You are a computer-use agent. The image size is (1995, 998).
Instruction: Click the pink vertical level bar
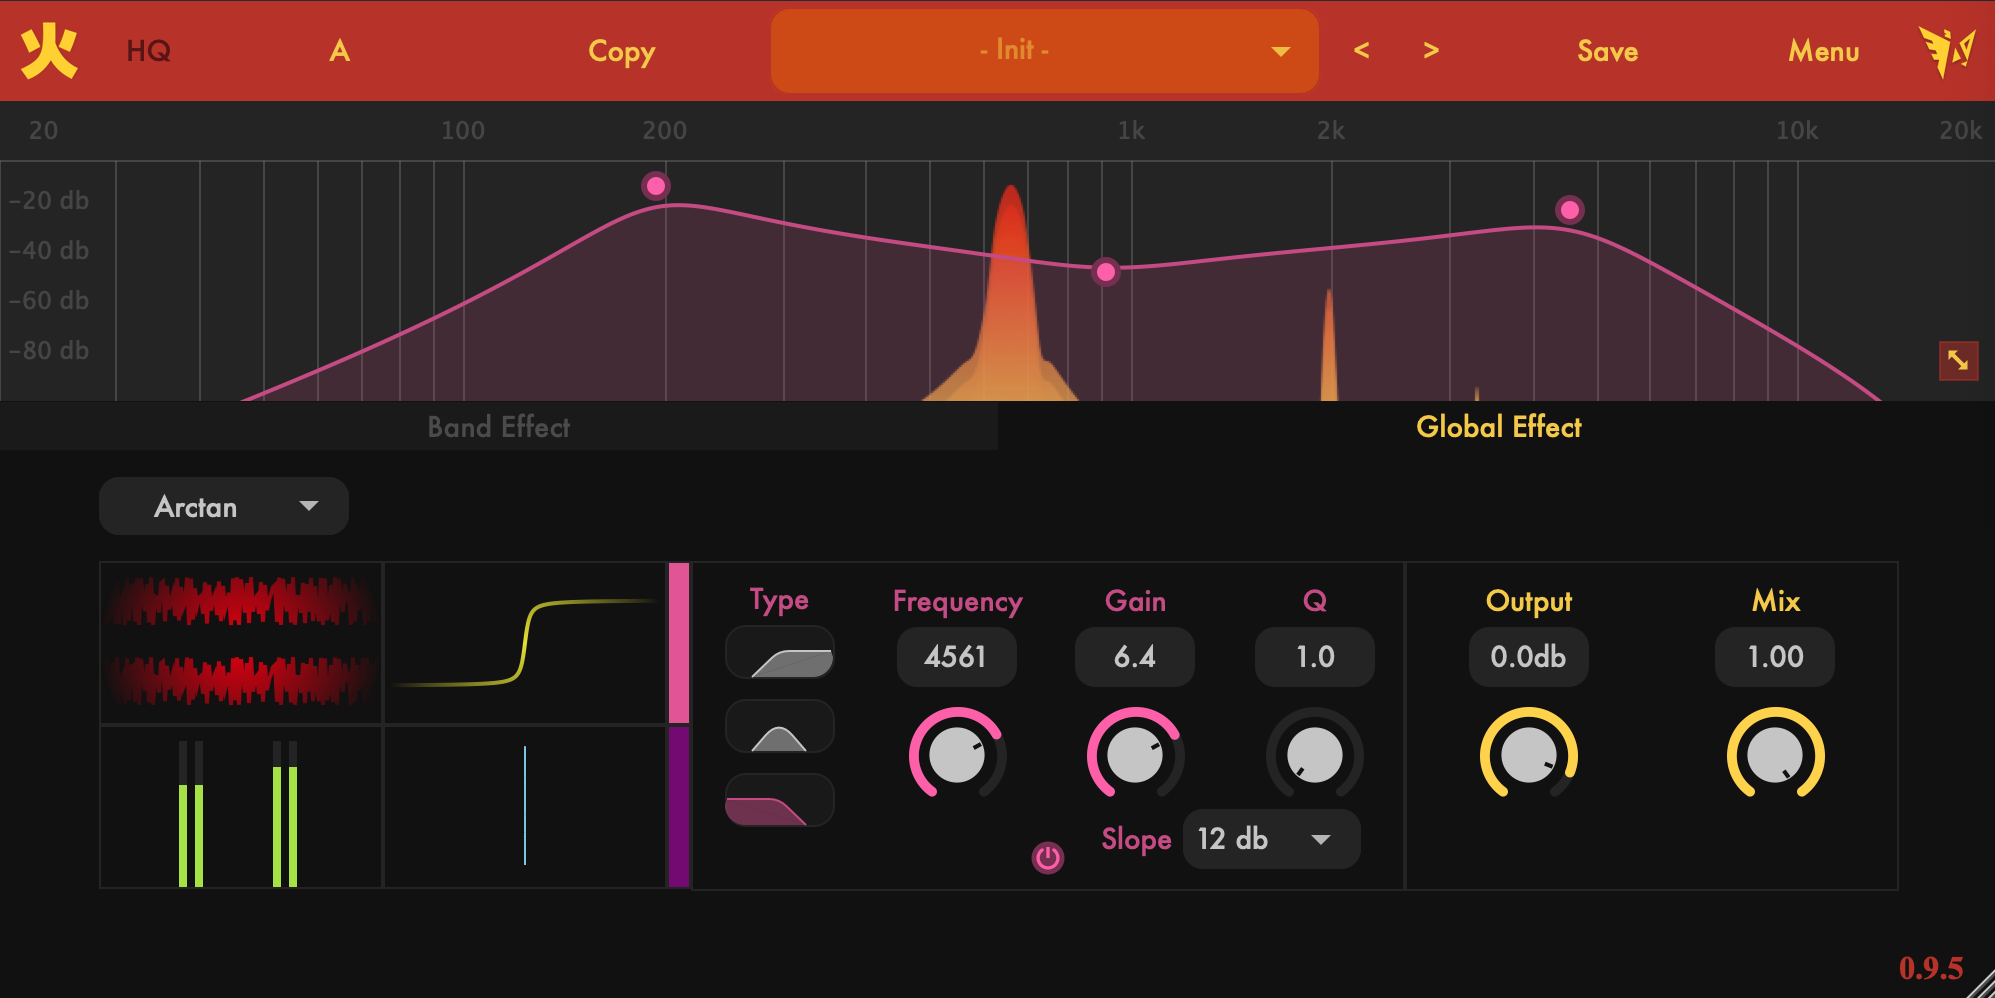(x=679, y=643)
